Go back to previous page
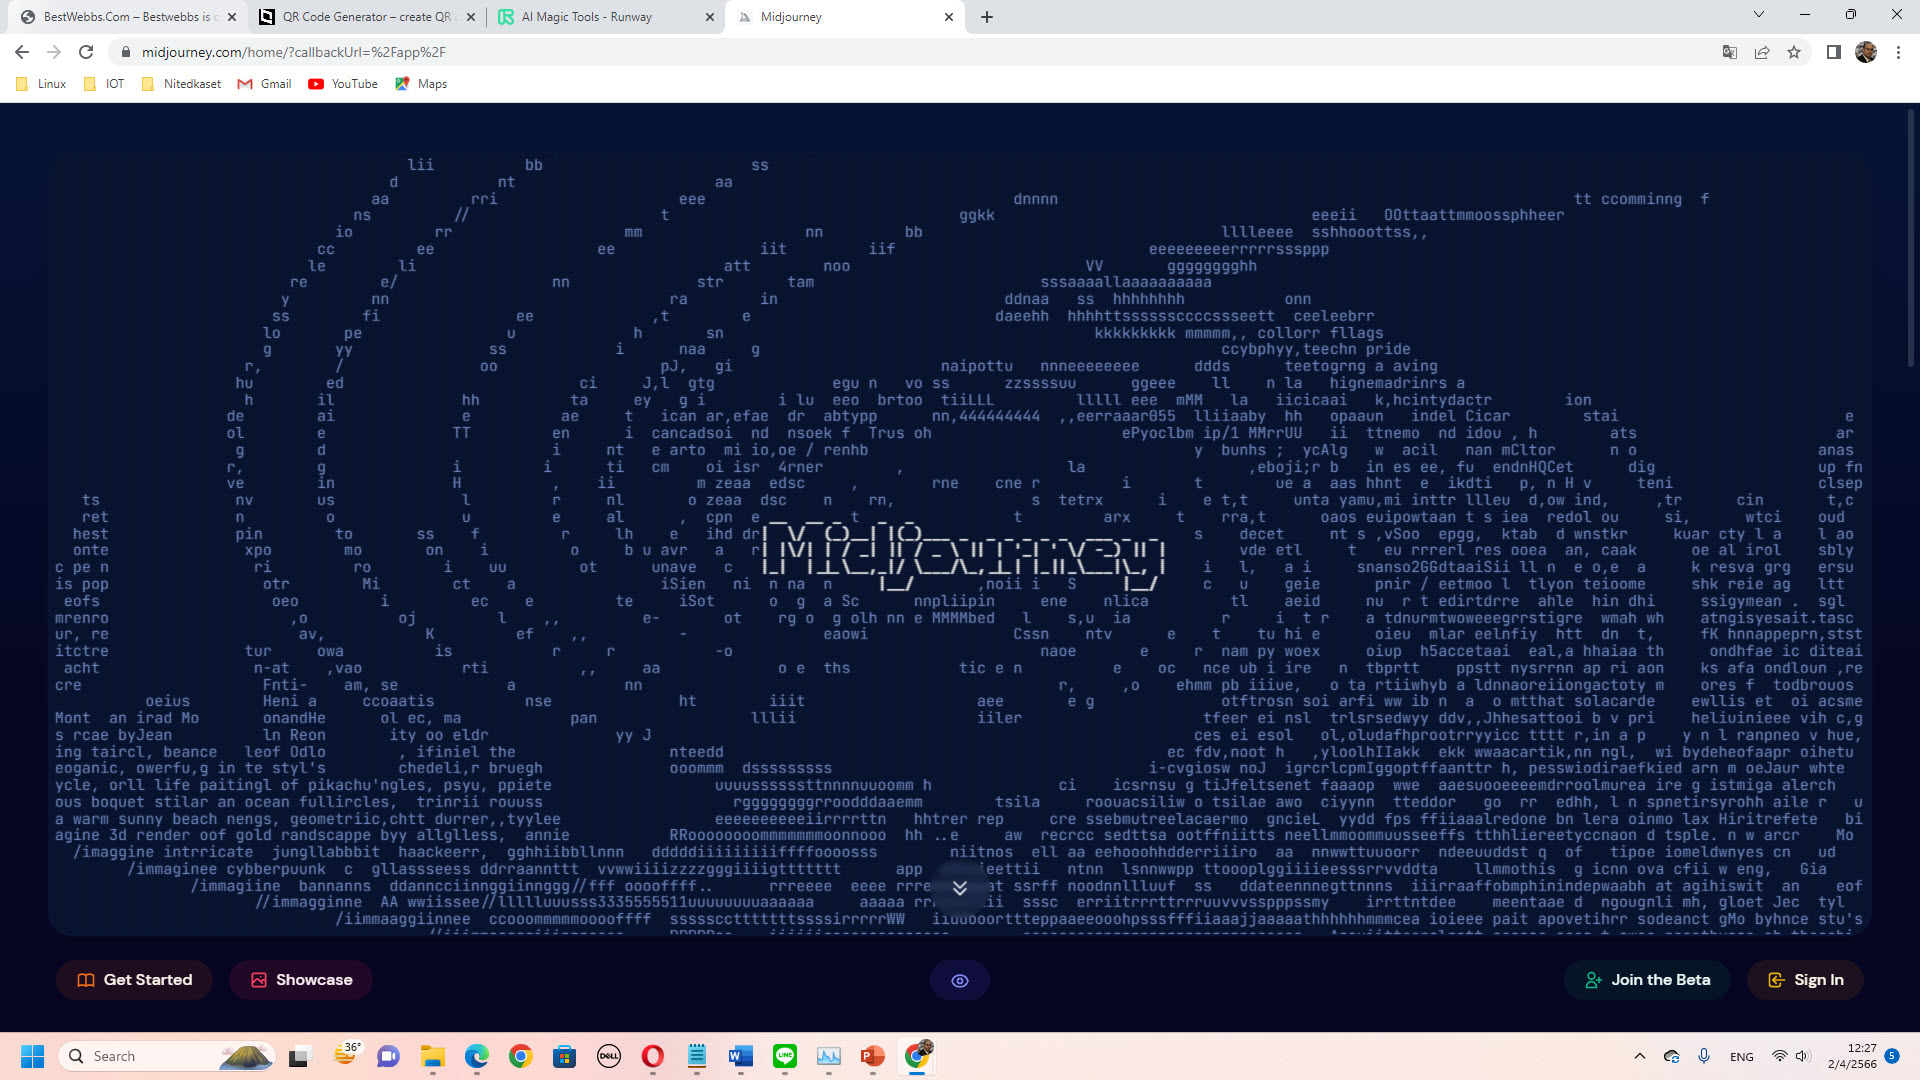1920x1080 pixels. tap(22, 52)
